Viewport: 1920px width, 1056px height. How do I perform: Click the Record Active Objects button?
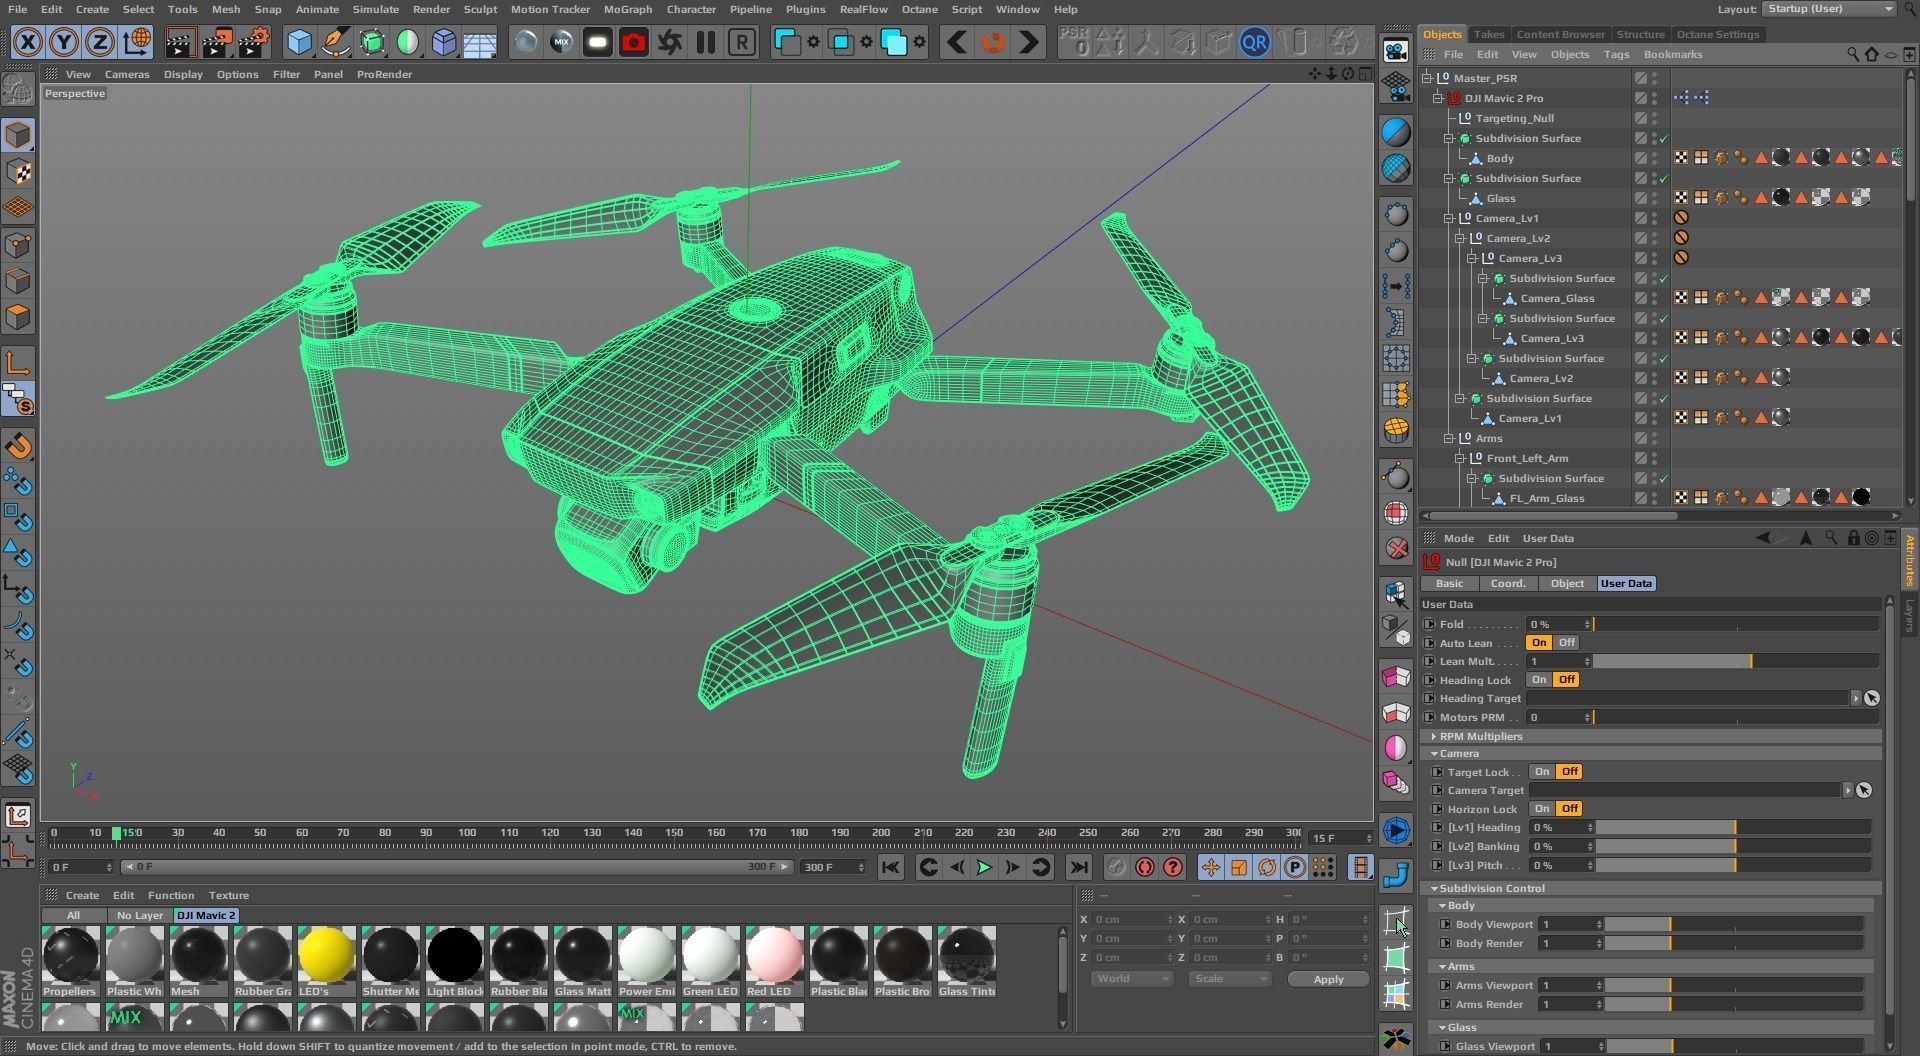pyautogui.click(x=1116, y=867)
